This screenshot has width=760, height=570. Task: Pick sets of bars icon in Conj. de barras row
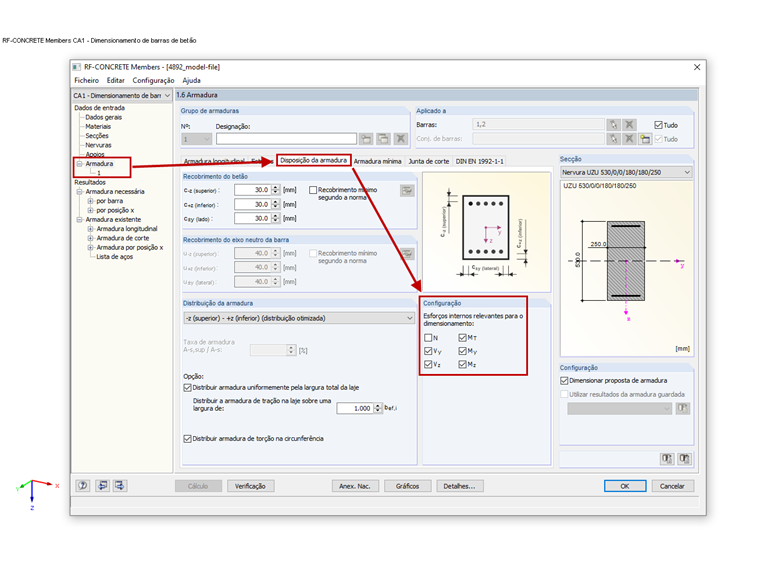click(x=613, y=139)
